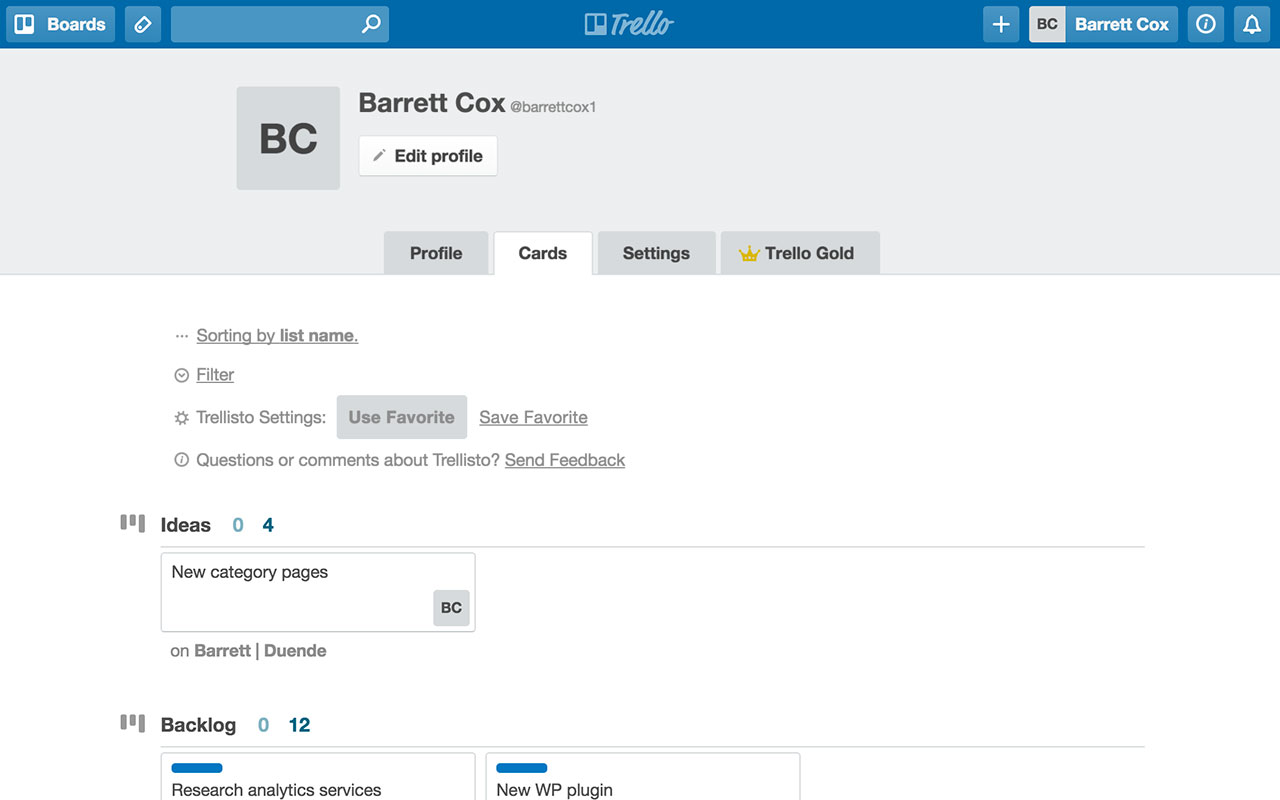Click the plus create button
Viewport: 1280px width, 800px height.
click(1001, 24)
